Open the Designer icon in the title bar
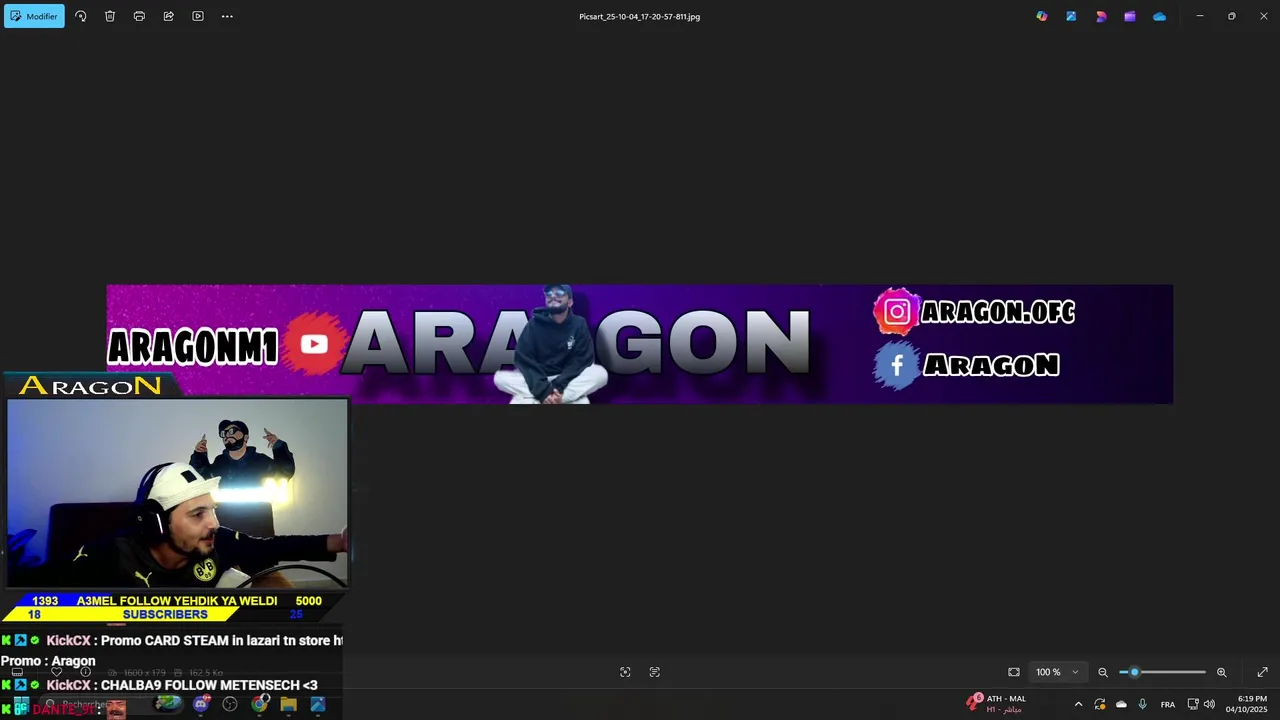This screenshot has height=720, width=1280. (x=1071, y=16)
